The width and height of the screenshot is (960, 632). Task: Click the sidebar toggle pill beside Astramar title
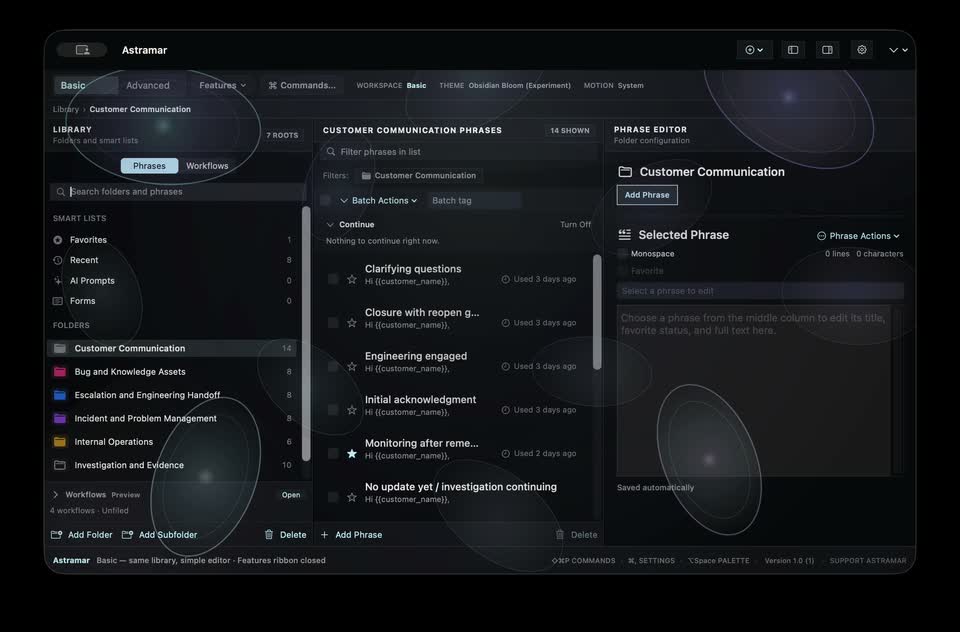tap(82, 50)
